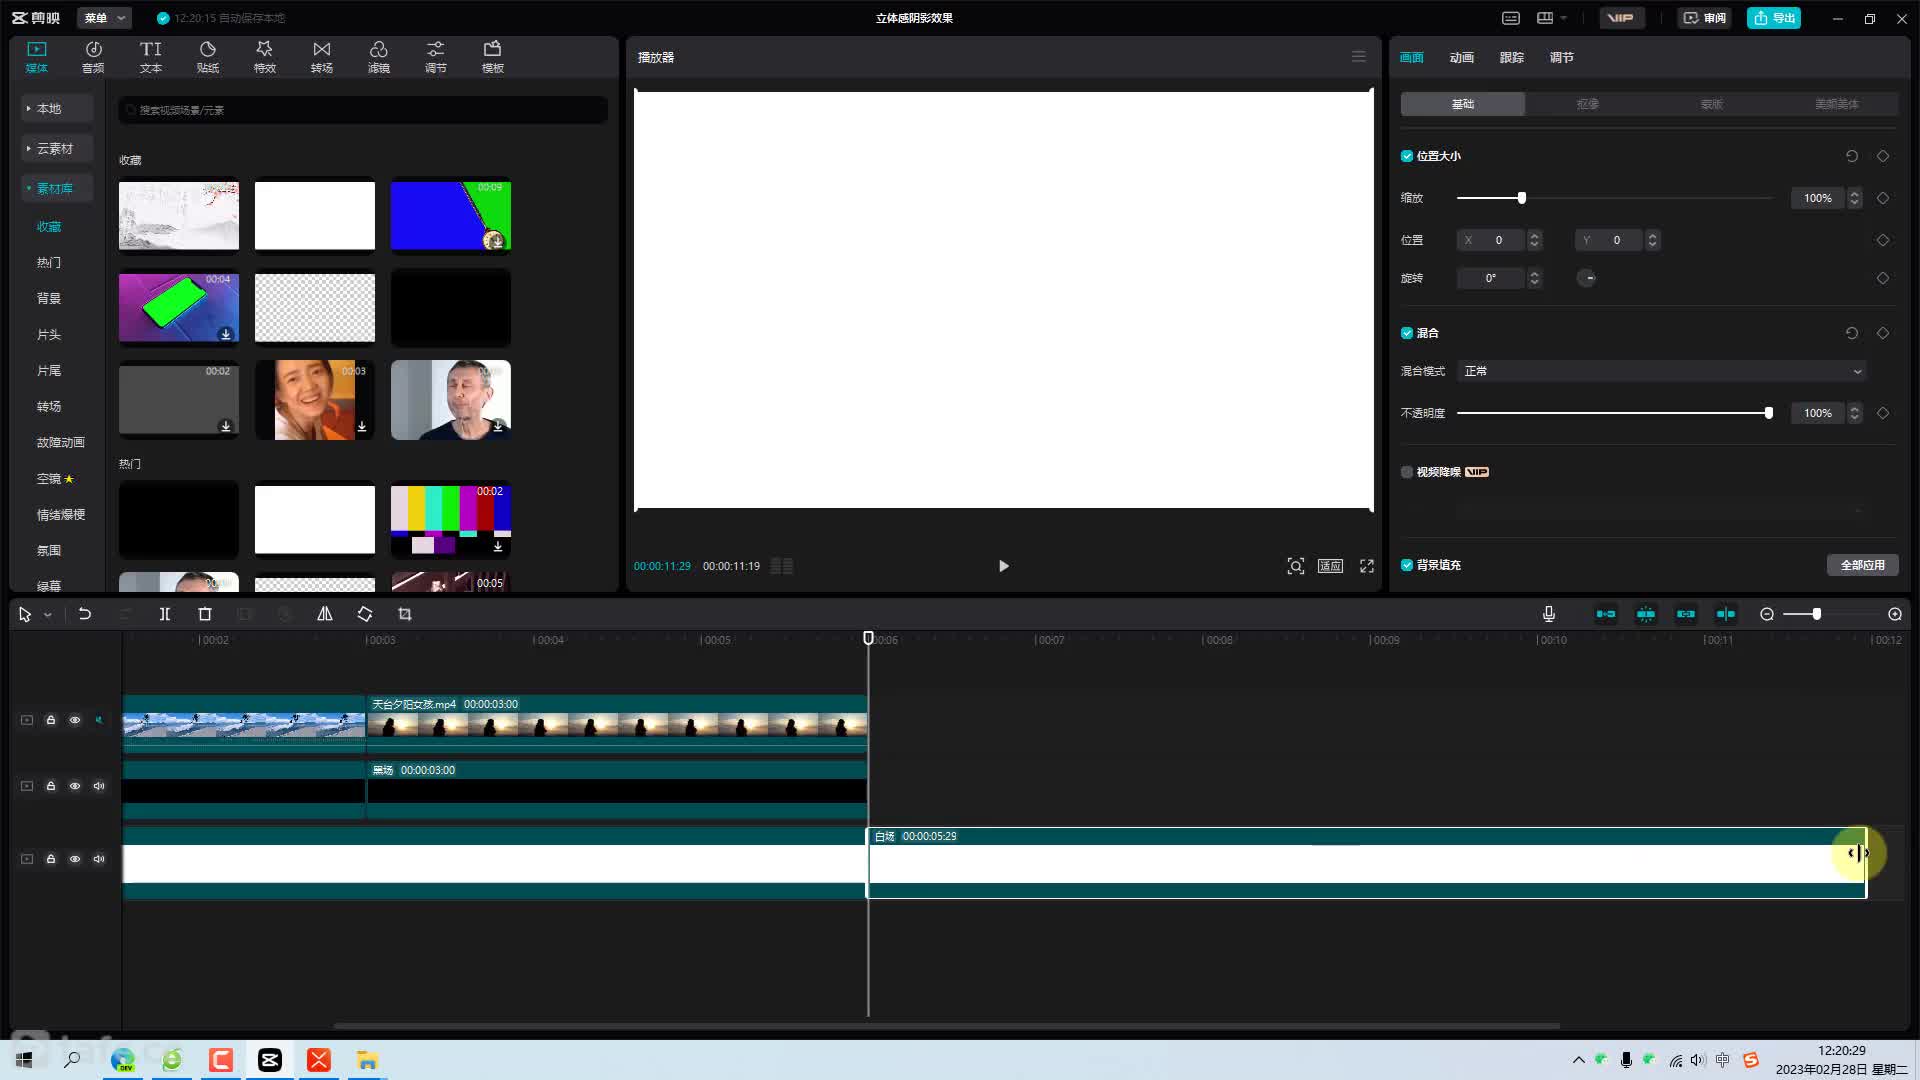
Task: Click the 全部应用 apply-to-all button
Action: click(x=1862, y=565)
